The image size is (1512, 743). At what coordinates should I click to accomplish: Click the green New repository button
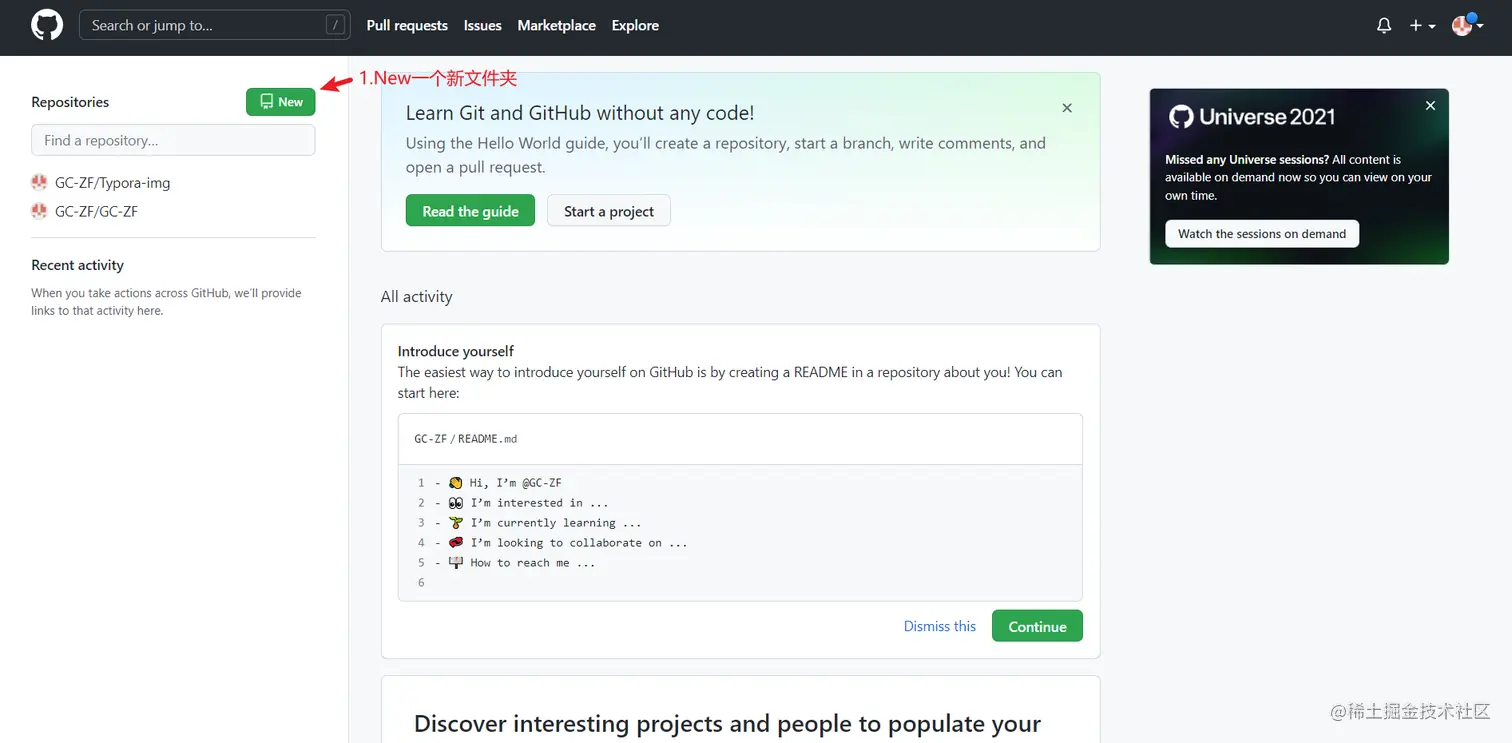pyautogui.click(x=281, y=101)
